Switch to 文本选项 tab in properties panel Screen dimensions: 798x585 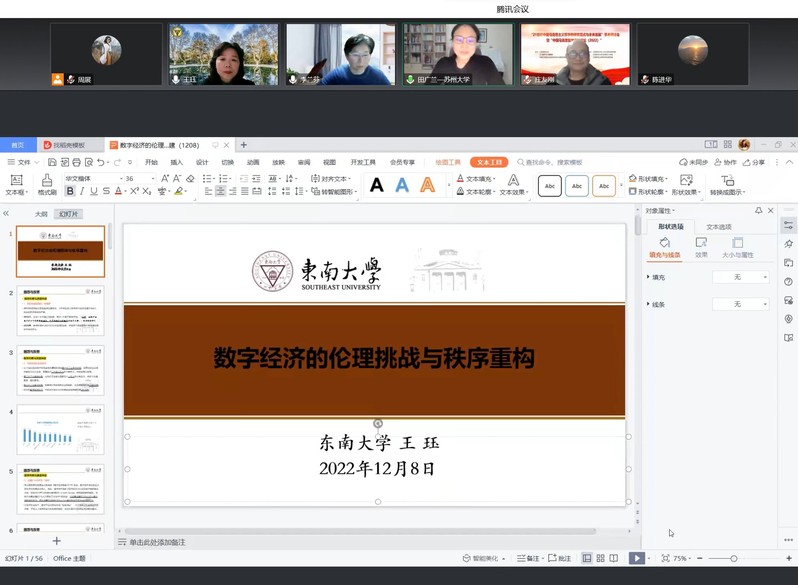pyautogui.click(x=719, y=227)
